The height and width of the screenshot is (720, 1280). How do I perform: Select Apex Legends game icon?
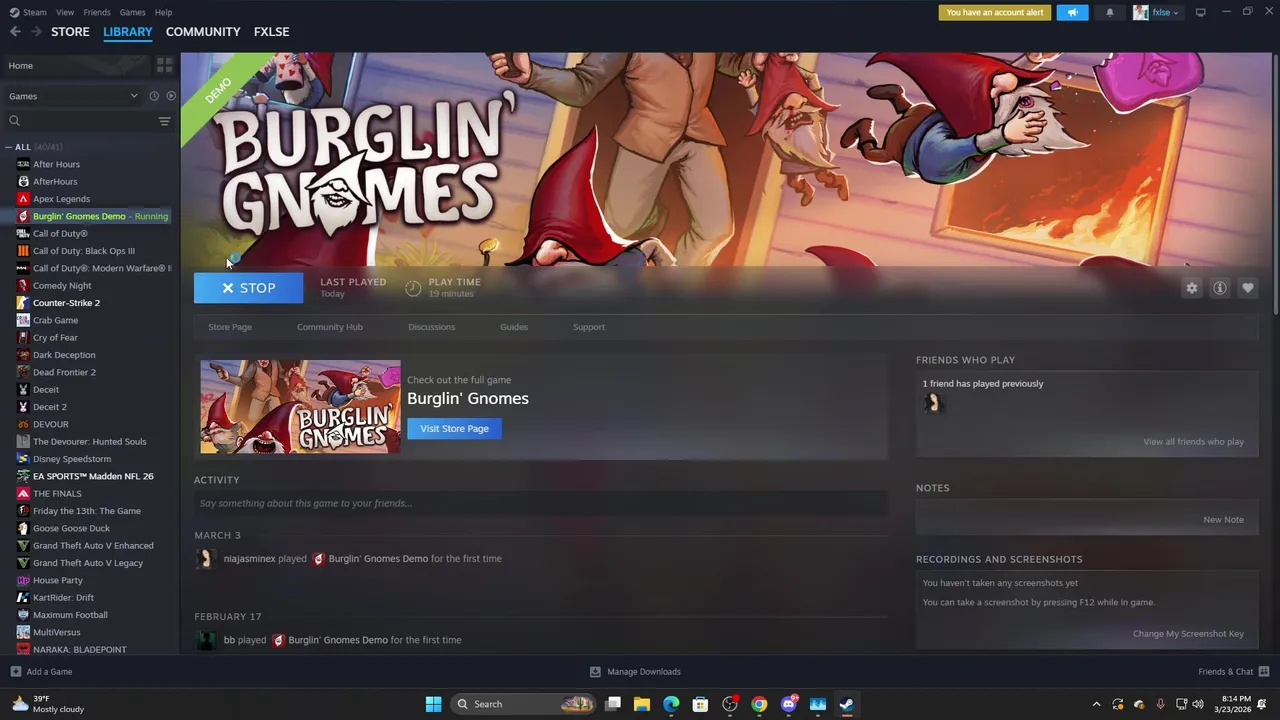pyautogui.click(x=23, y=199)
